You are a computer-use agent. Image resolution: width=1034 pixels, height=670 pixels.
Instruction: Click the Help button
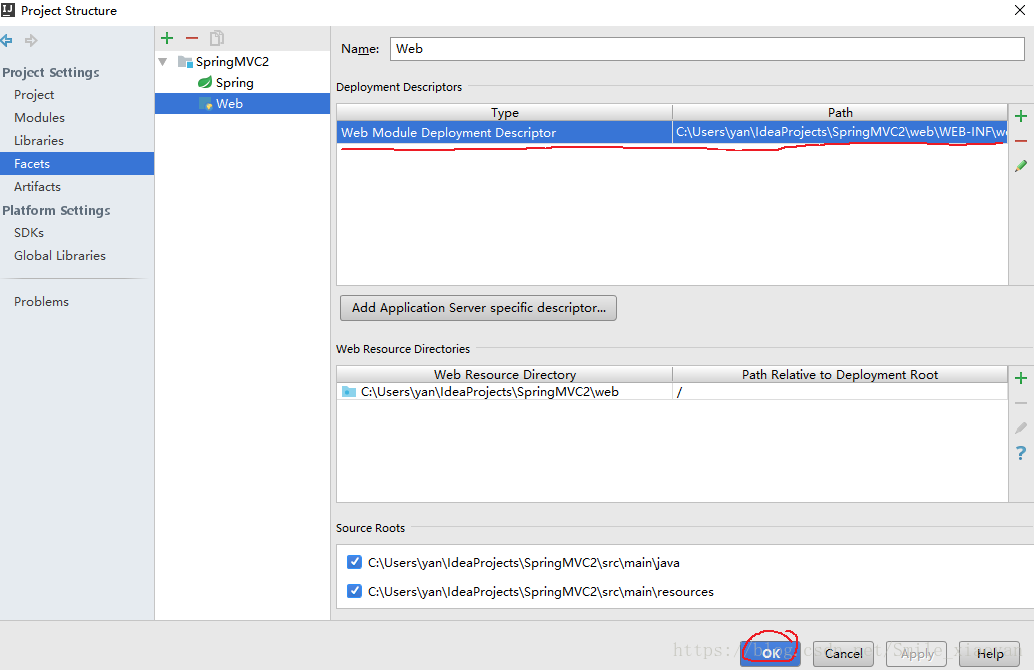coord(990,654)
